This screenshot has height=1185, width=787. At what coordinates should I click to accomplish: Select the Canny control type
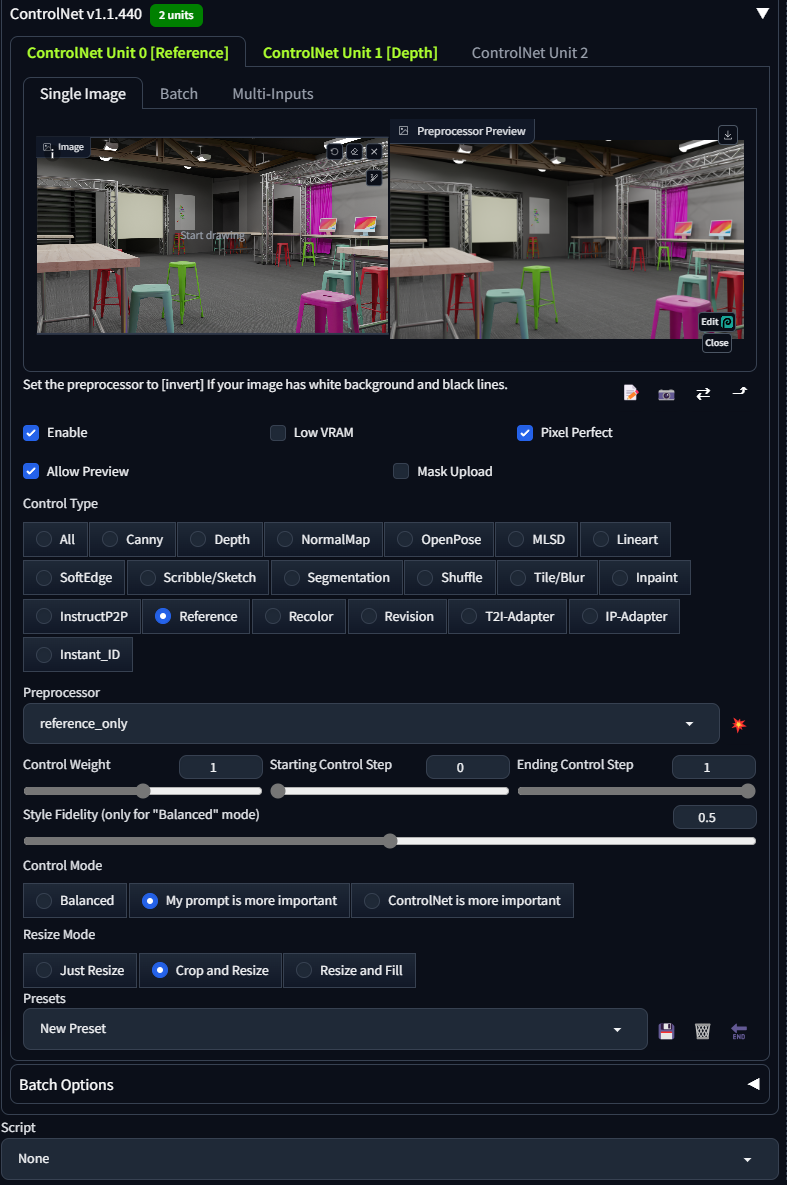point(132,539)
